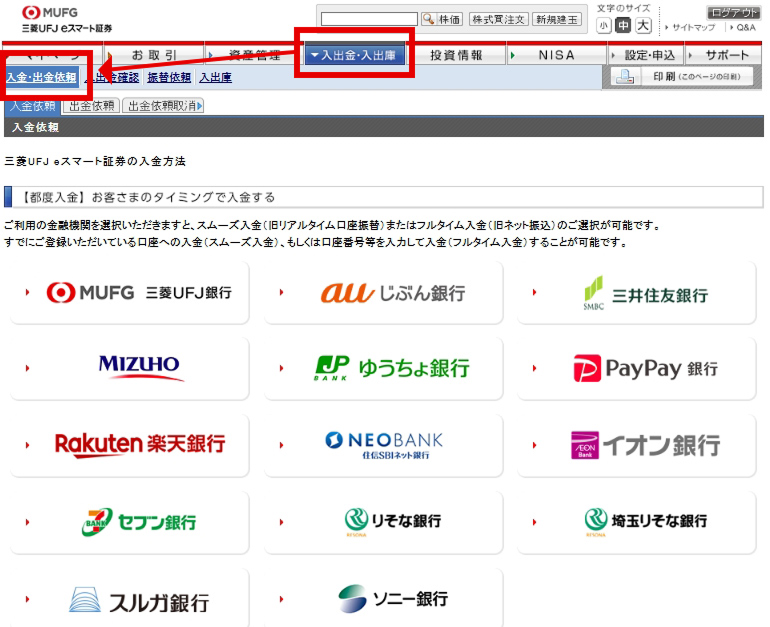Expand the NISA navigation menu
Image resolution: width=770 pixels, height=627 pixels.
point(556,55)
